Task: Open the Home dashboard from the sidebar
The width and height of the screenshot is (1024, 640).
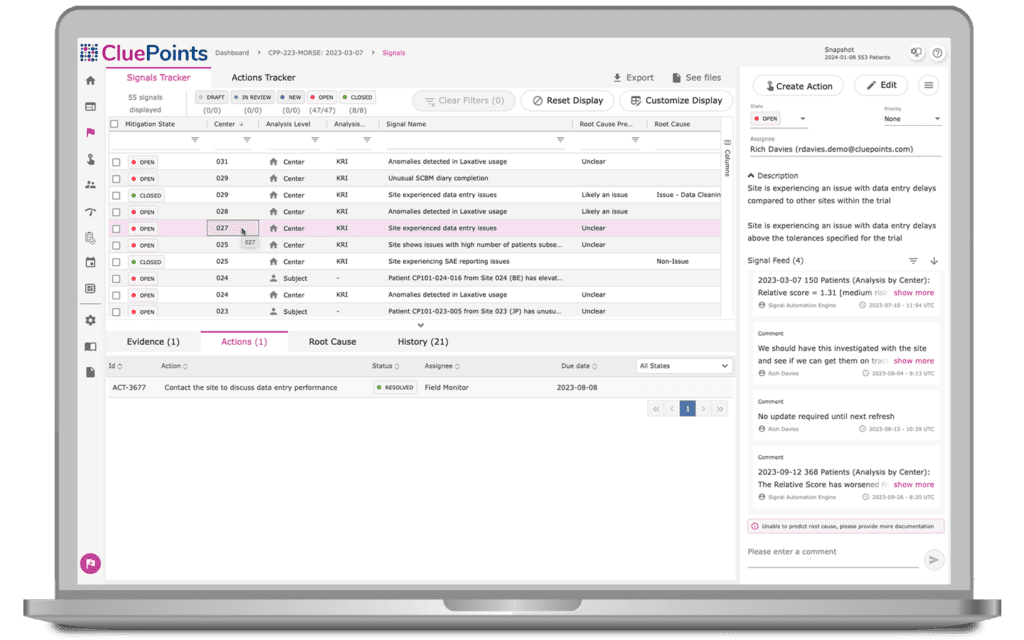Action: point(90,80)
